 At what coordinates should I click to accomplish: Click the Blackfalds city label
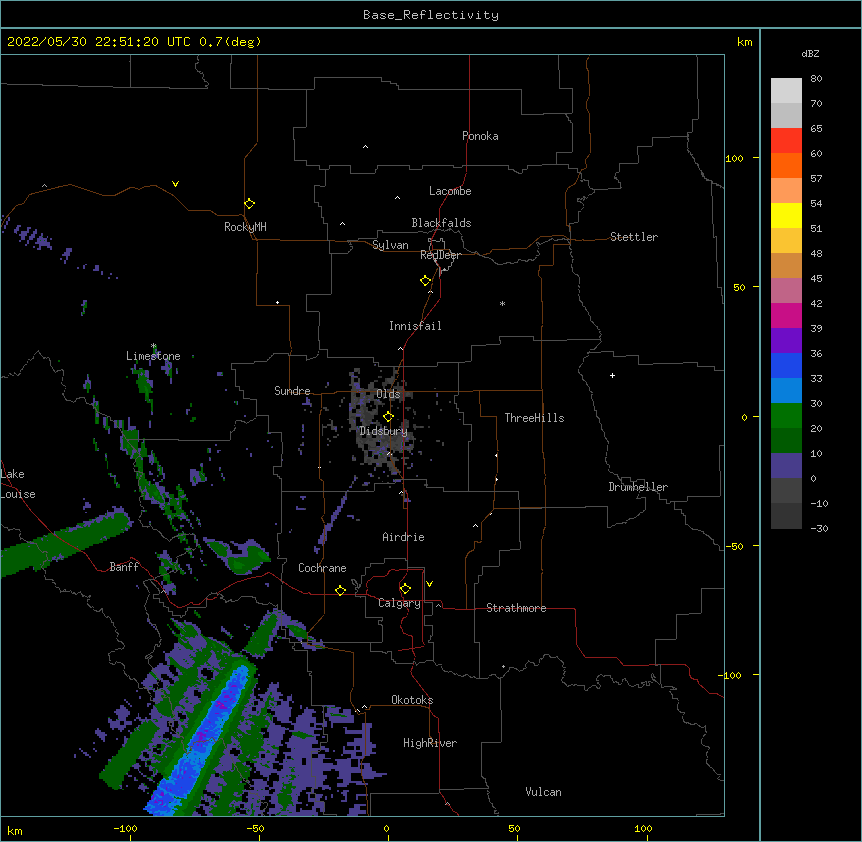tap(441, 223)
